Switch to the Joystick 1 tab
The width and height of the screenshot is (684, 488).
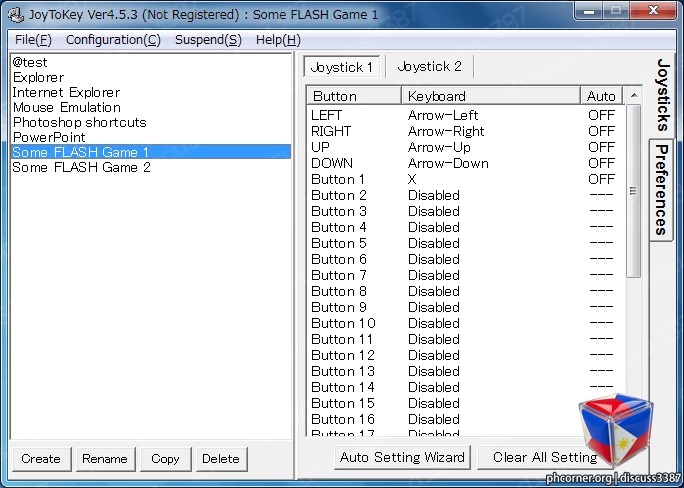[x=341, y=67]
